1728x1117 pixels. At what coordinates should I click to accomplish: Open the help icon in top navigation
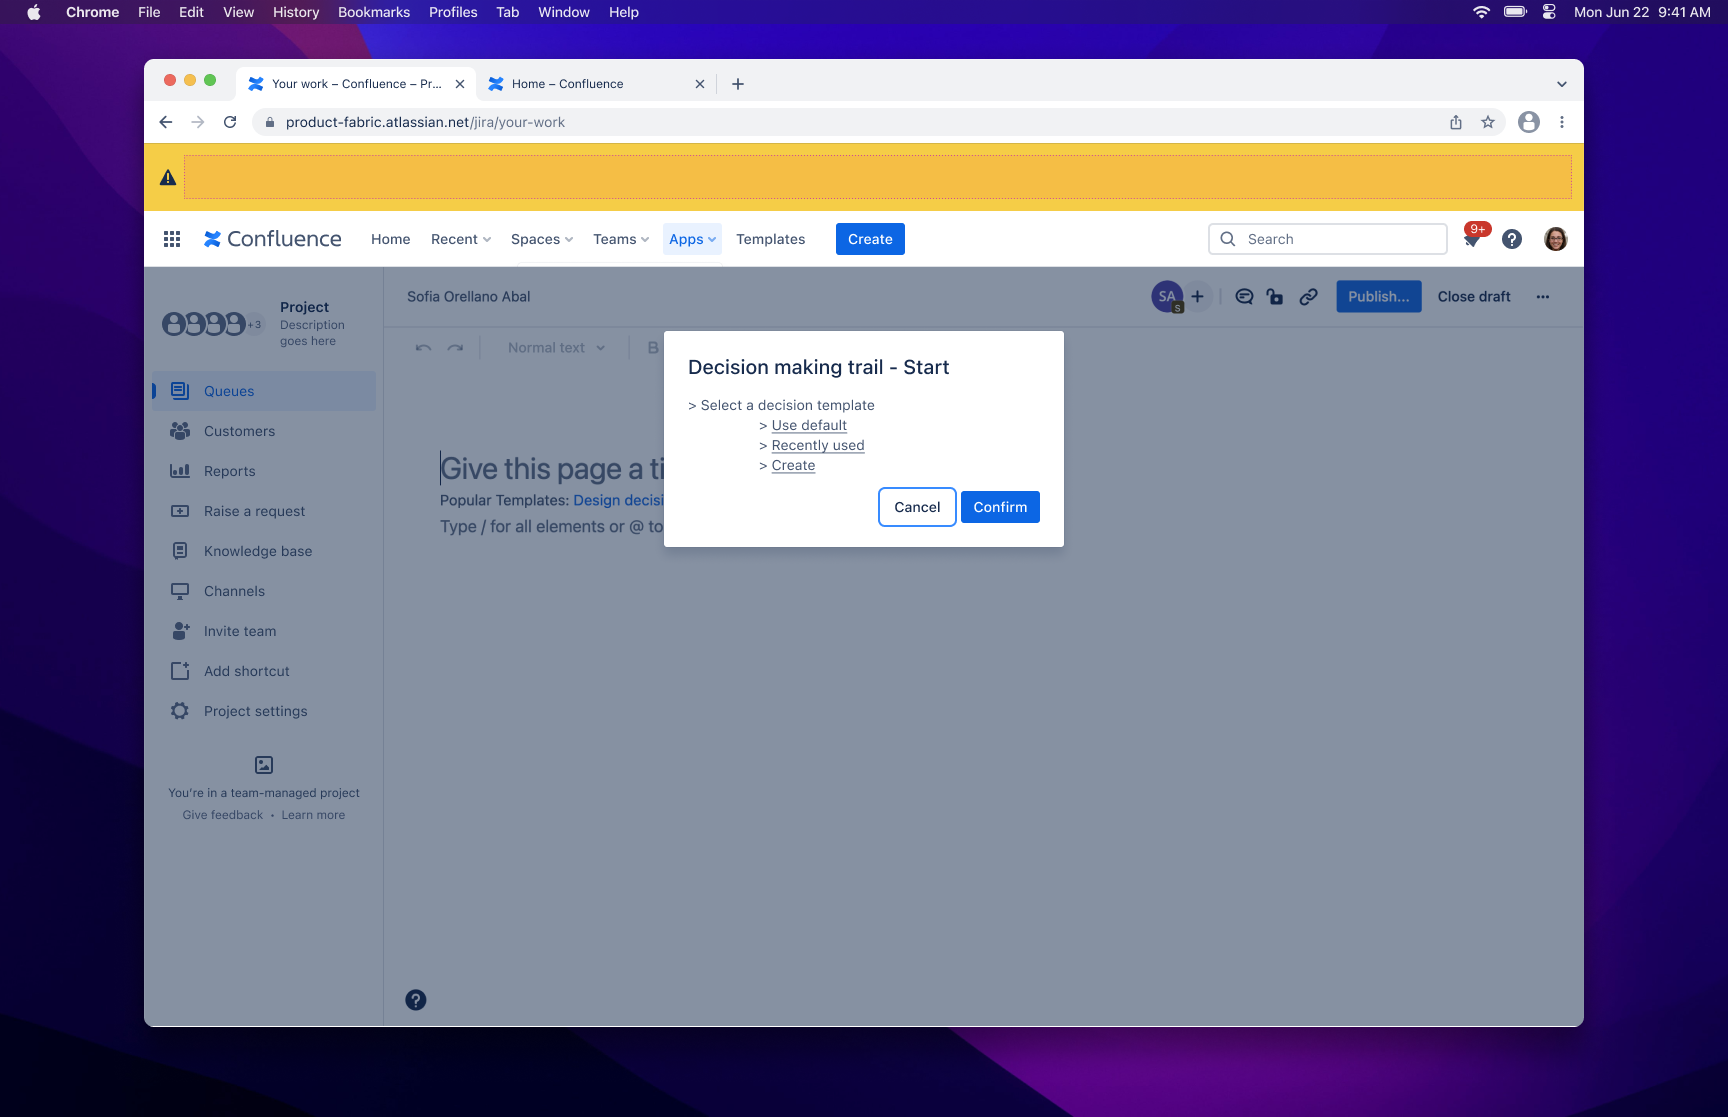point(1512,239)
